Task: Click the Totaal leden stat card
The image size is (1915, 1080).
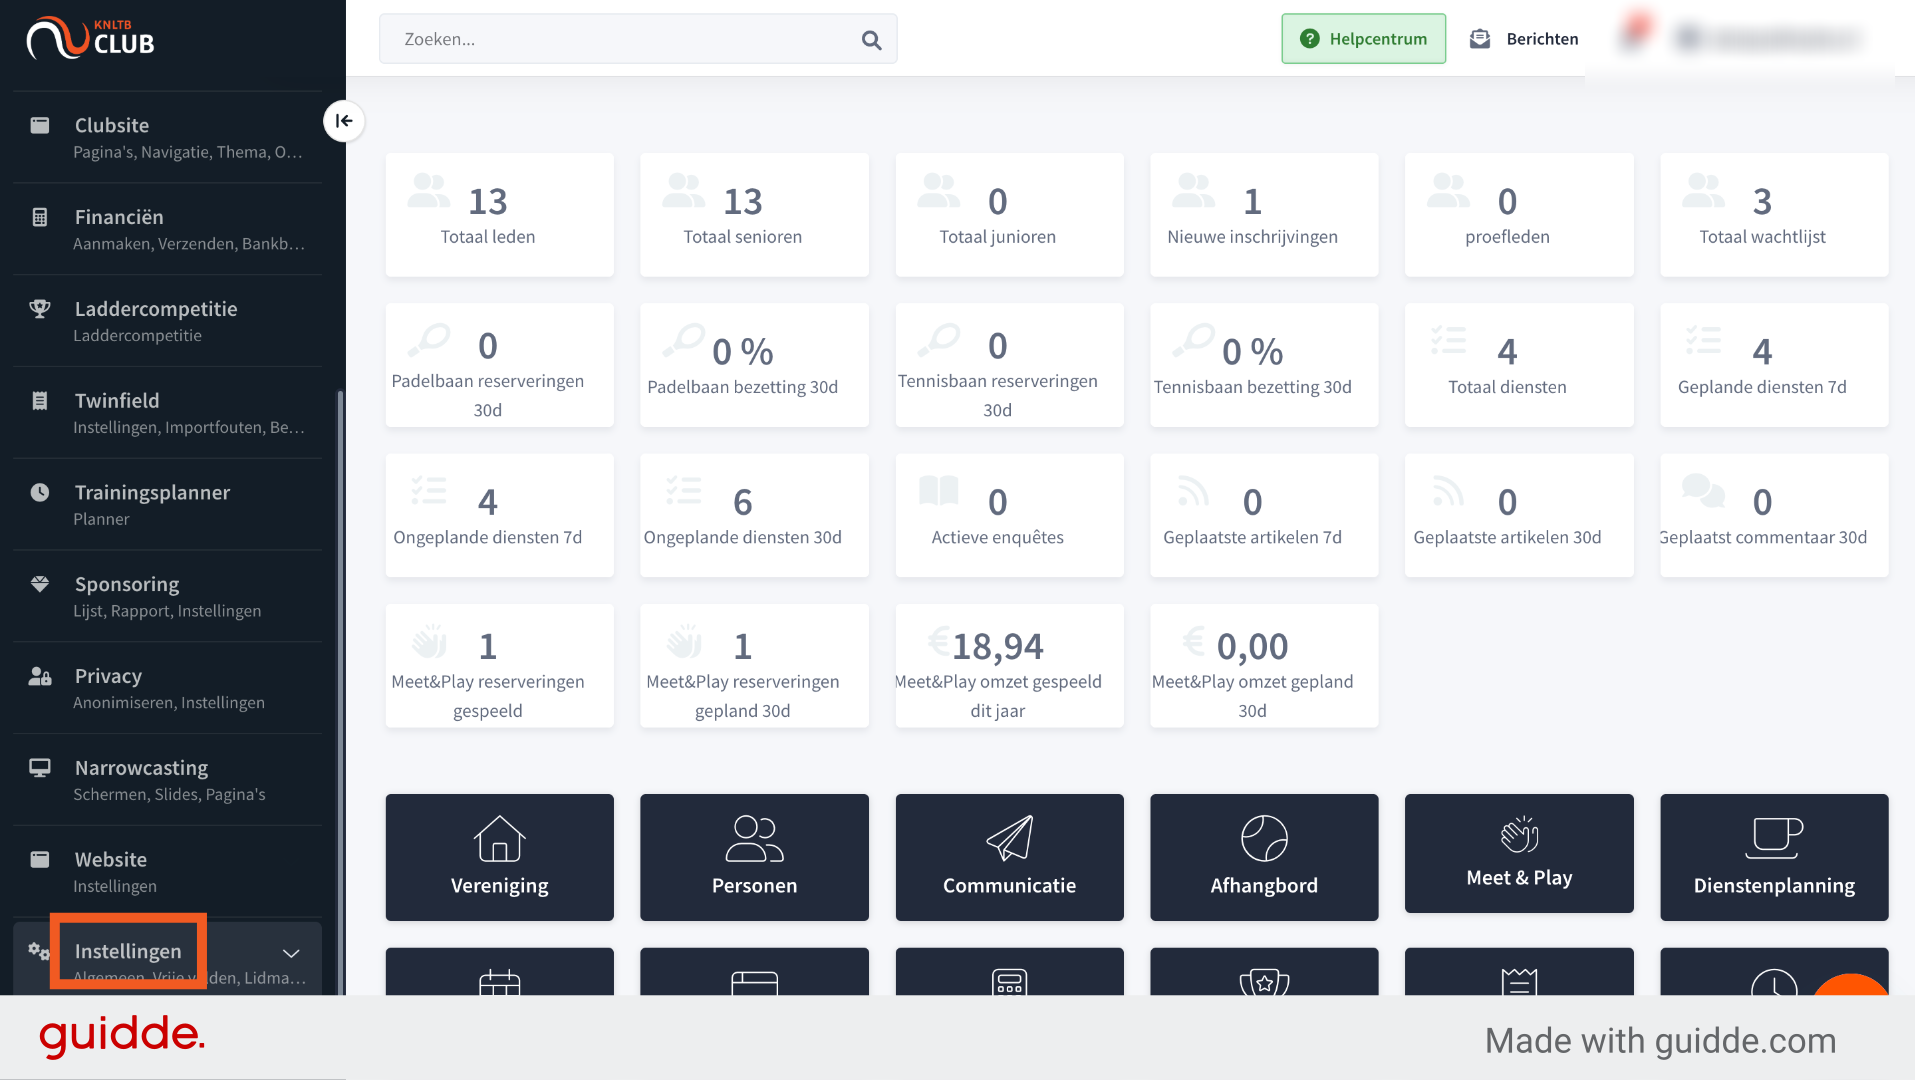Action: click(x=499, y=215)
